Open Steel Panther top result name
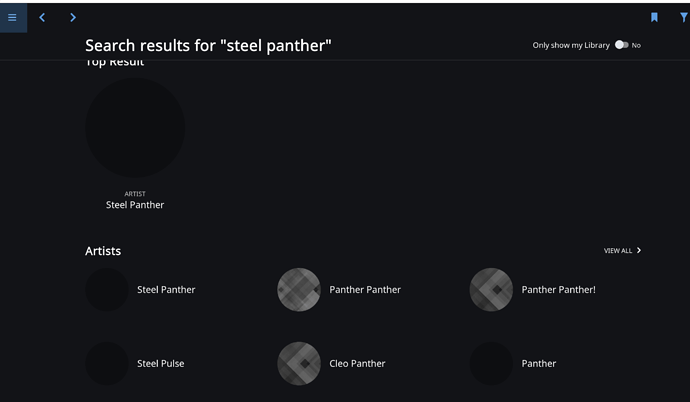 click(135, 205)
